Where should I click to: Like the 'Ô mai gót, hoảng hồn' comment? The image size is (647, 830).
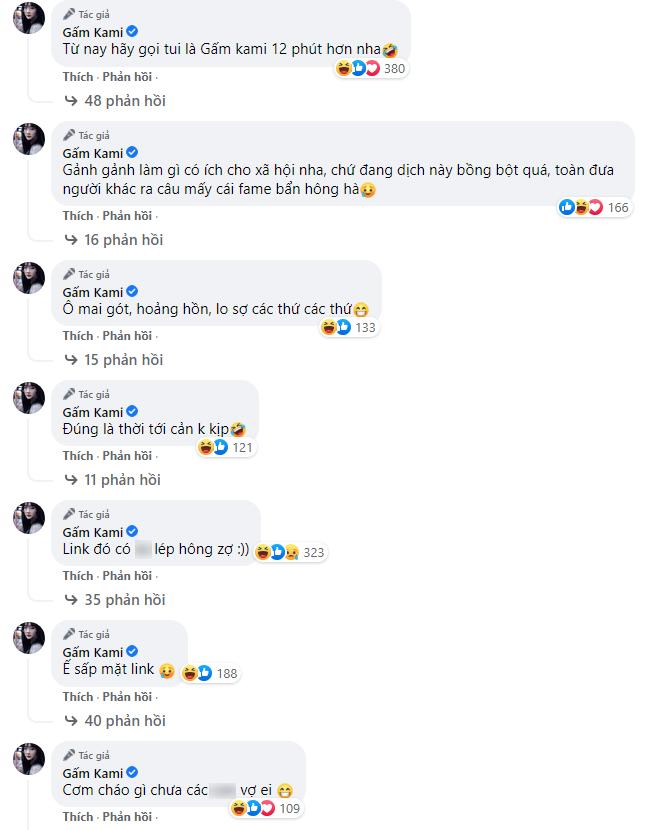[77, 336]
